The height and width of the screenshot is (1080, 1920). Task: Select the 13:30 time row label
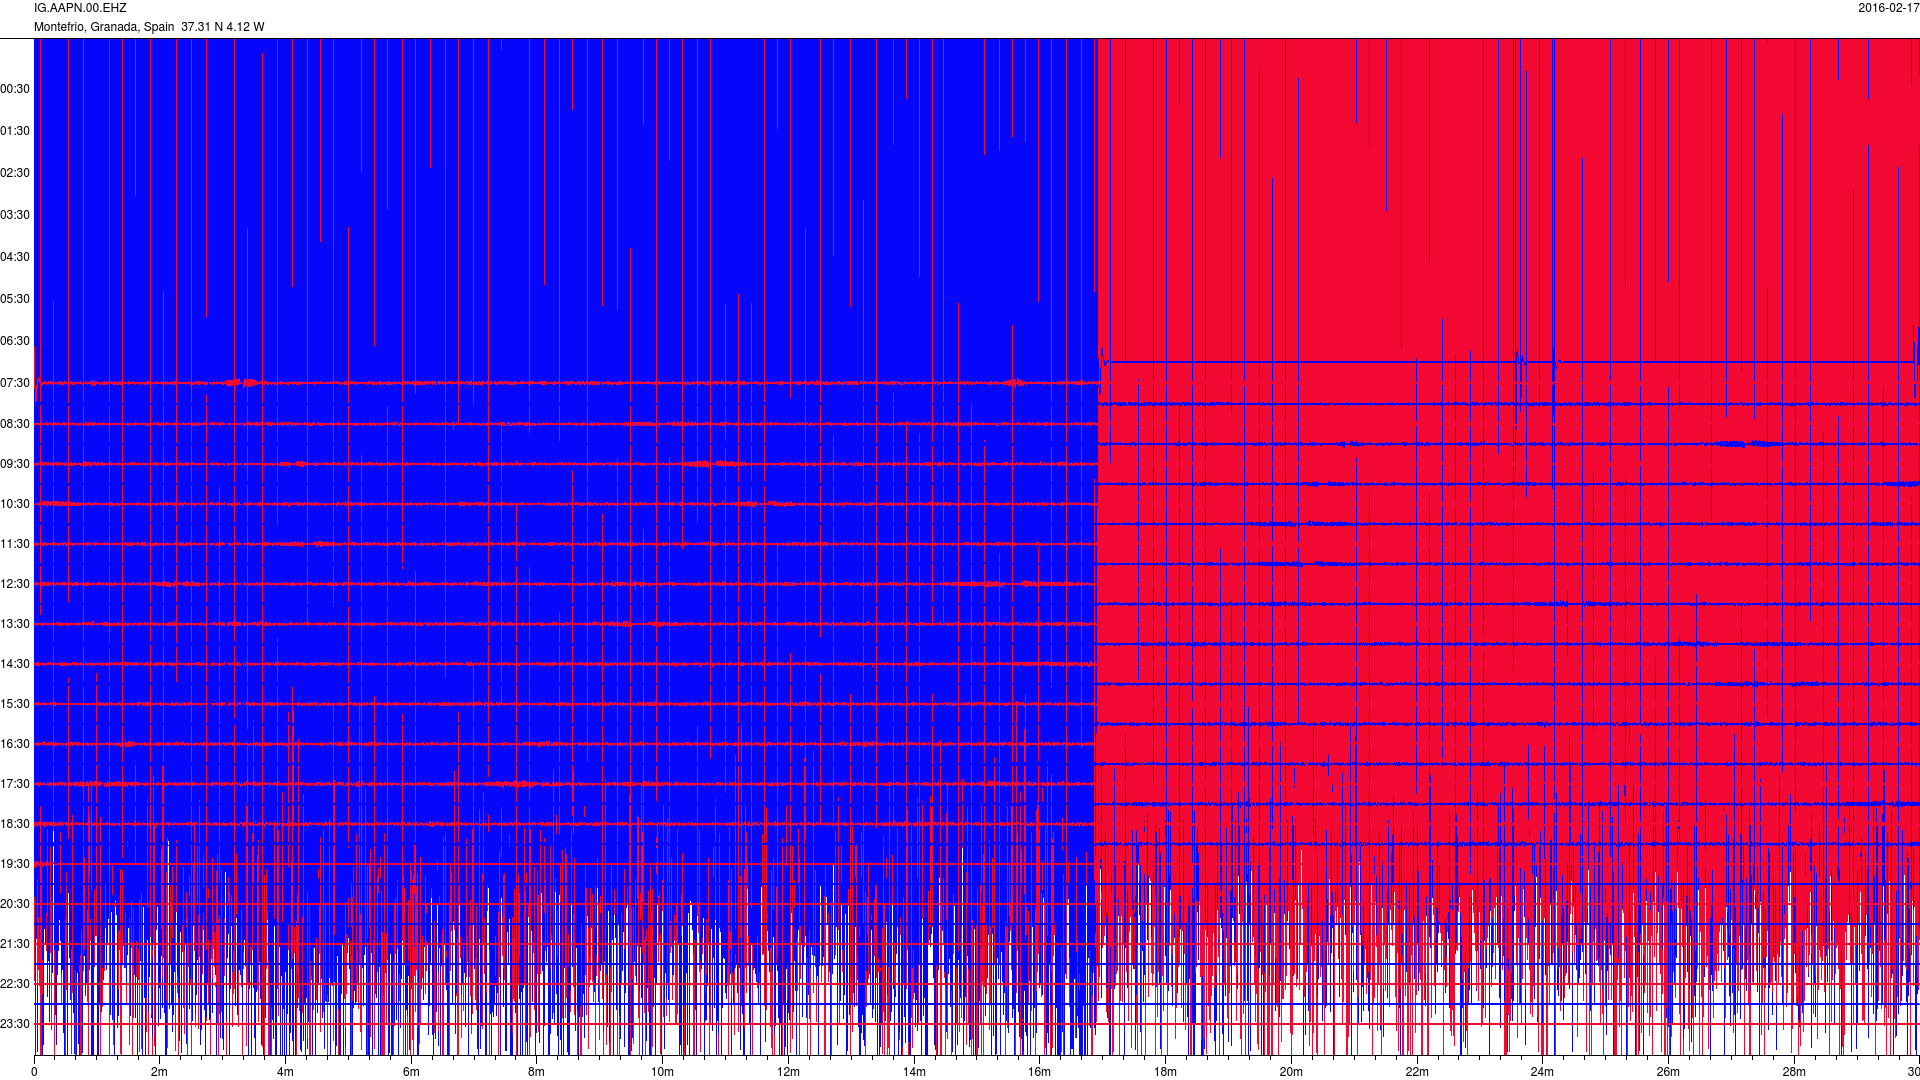click(15, 624)
